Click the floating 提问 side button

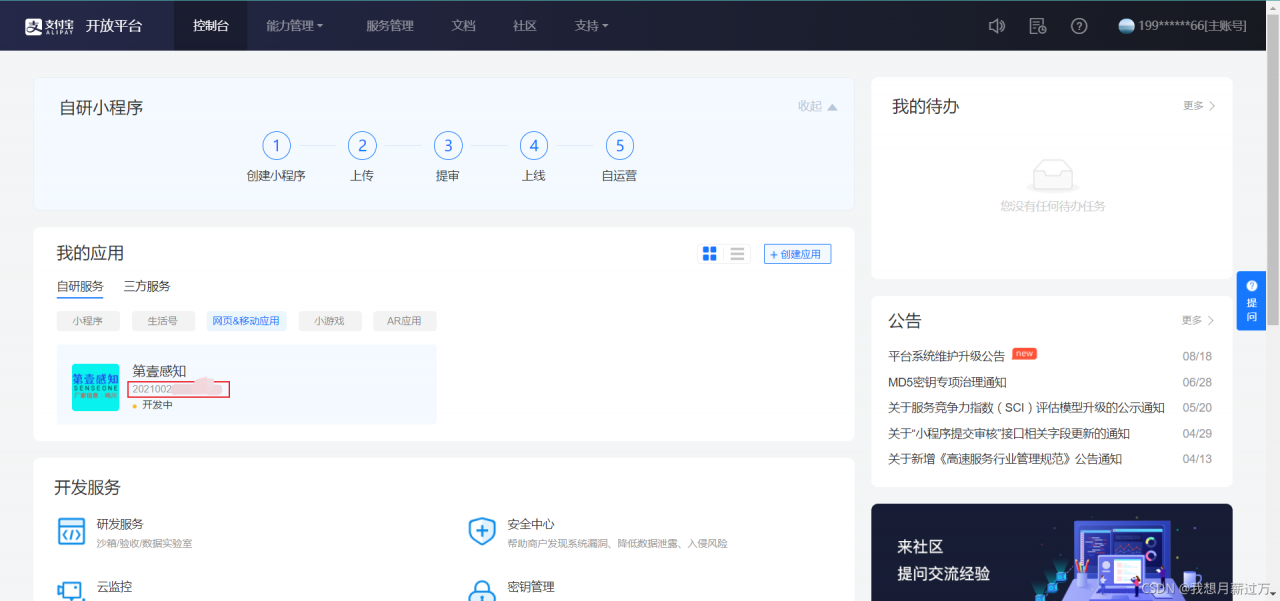click(x=1251, y=300)
